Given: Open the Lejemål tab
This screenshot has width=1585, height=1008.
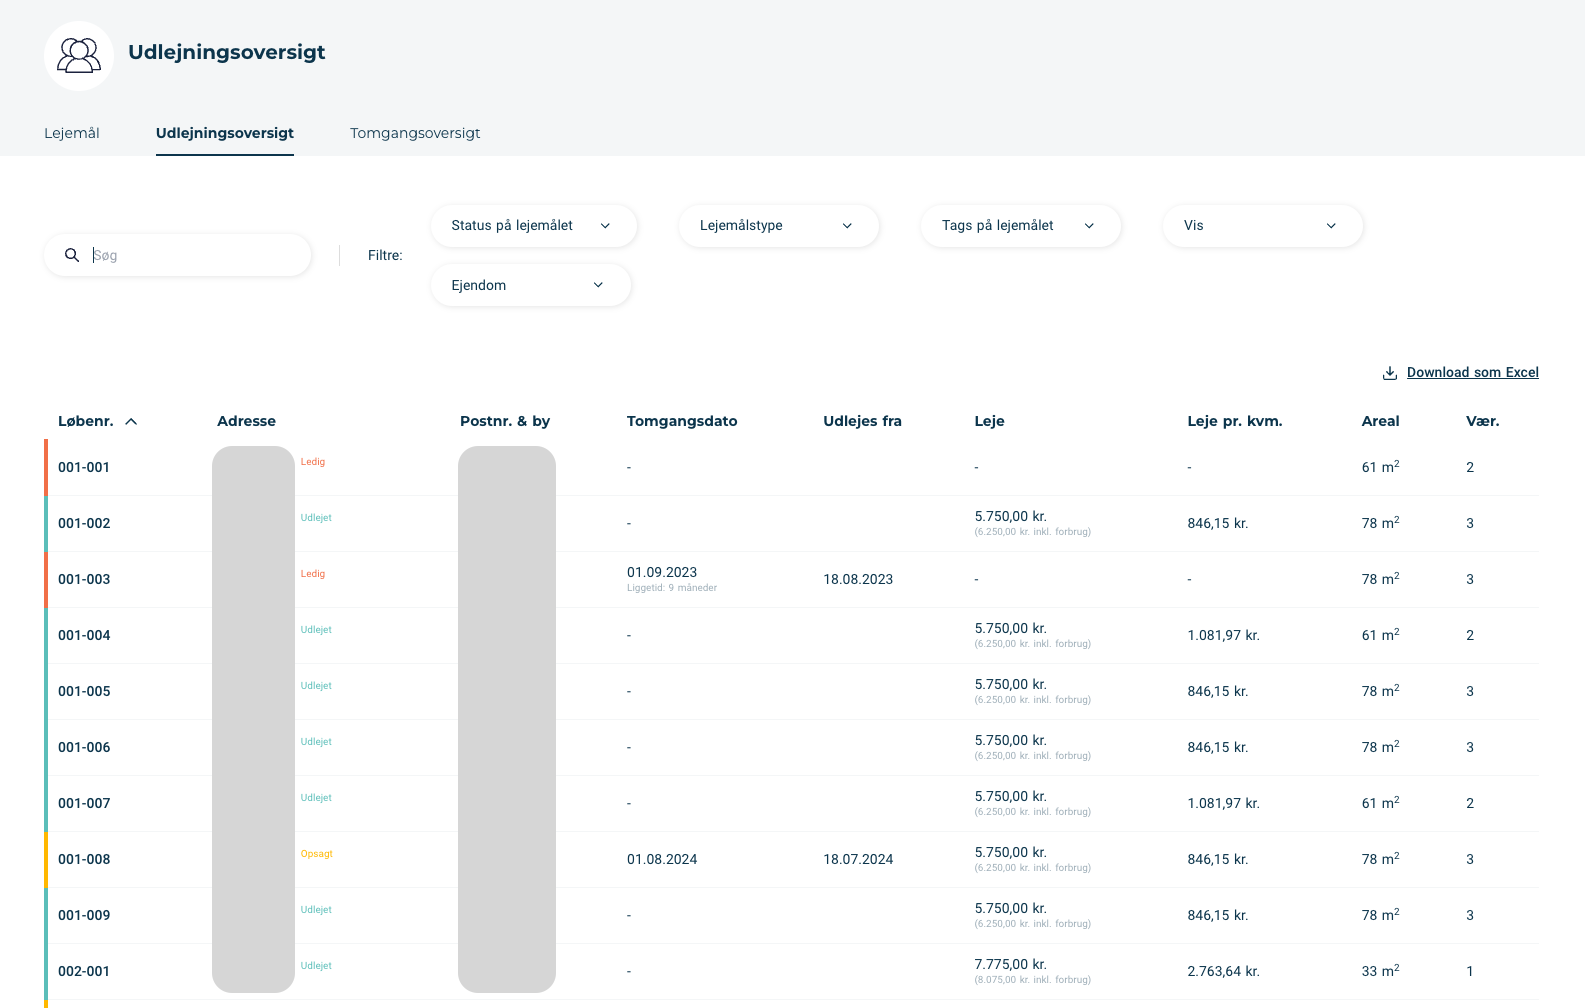Looking at the screenshot, I should point(72,133).
